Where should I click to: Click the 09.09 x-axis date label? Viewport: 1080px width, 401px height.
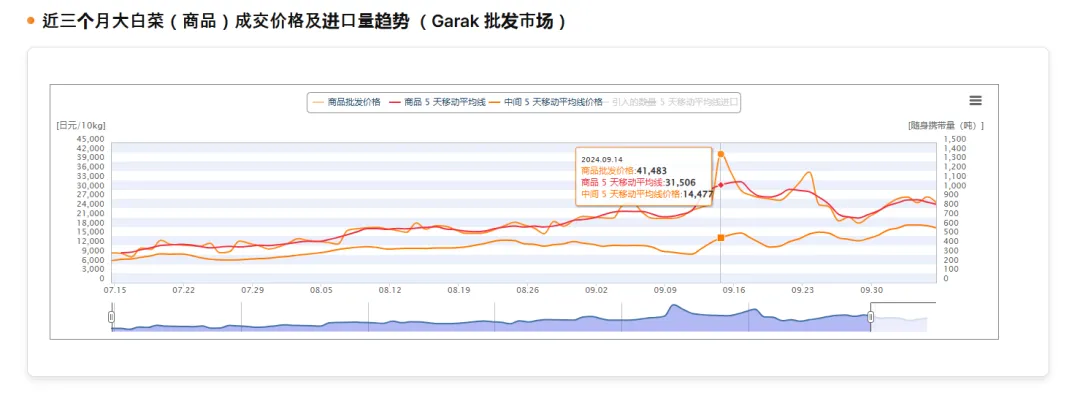pos(665,290)
